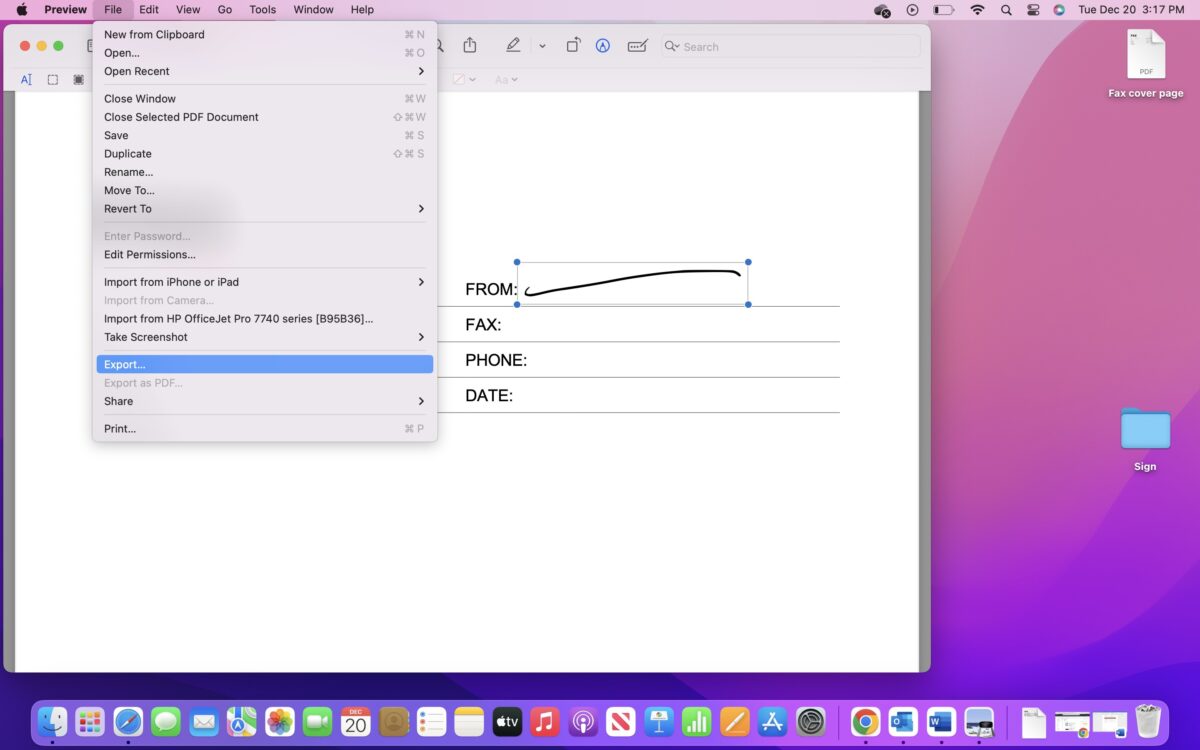Viewport: 1200px width, 750px height.
Task: Open Control Center from the menu bar
Action: coord(1033,10)
